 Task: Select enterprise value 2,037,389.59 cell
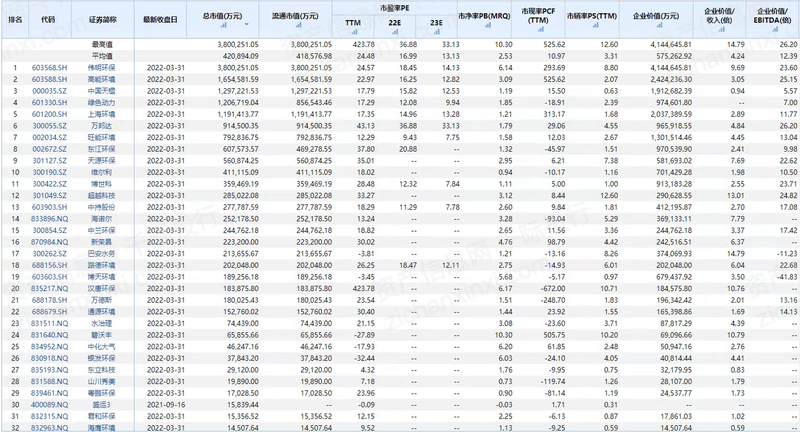pyautogui.click(x=671, y=114)
